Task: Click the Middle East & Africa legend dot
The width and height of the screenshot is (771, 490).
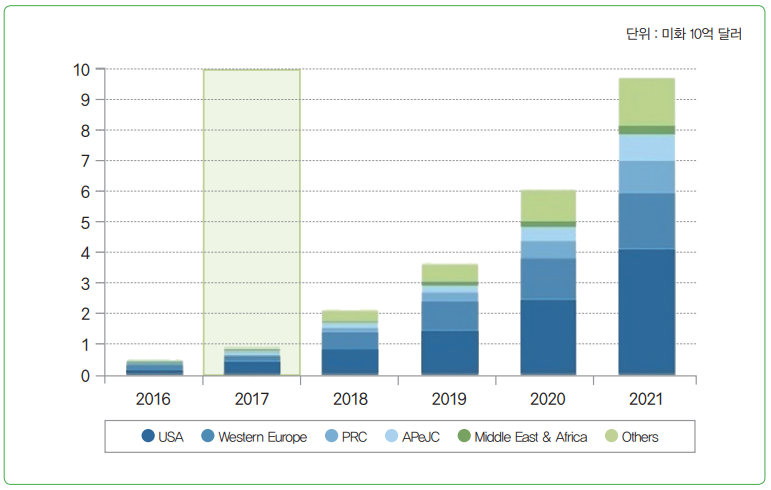Action: [464, 435]
